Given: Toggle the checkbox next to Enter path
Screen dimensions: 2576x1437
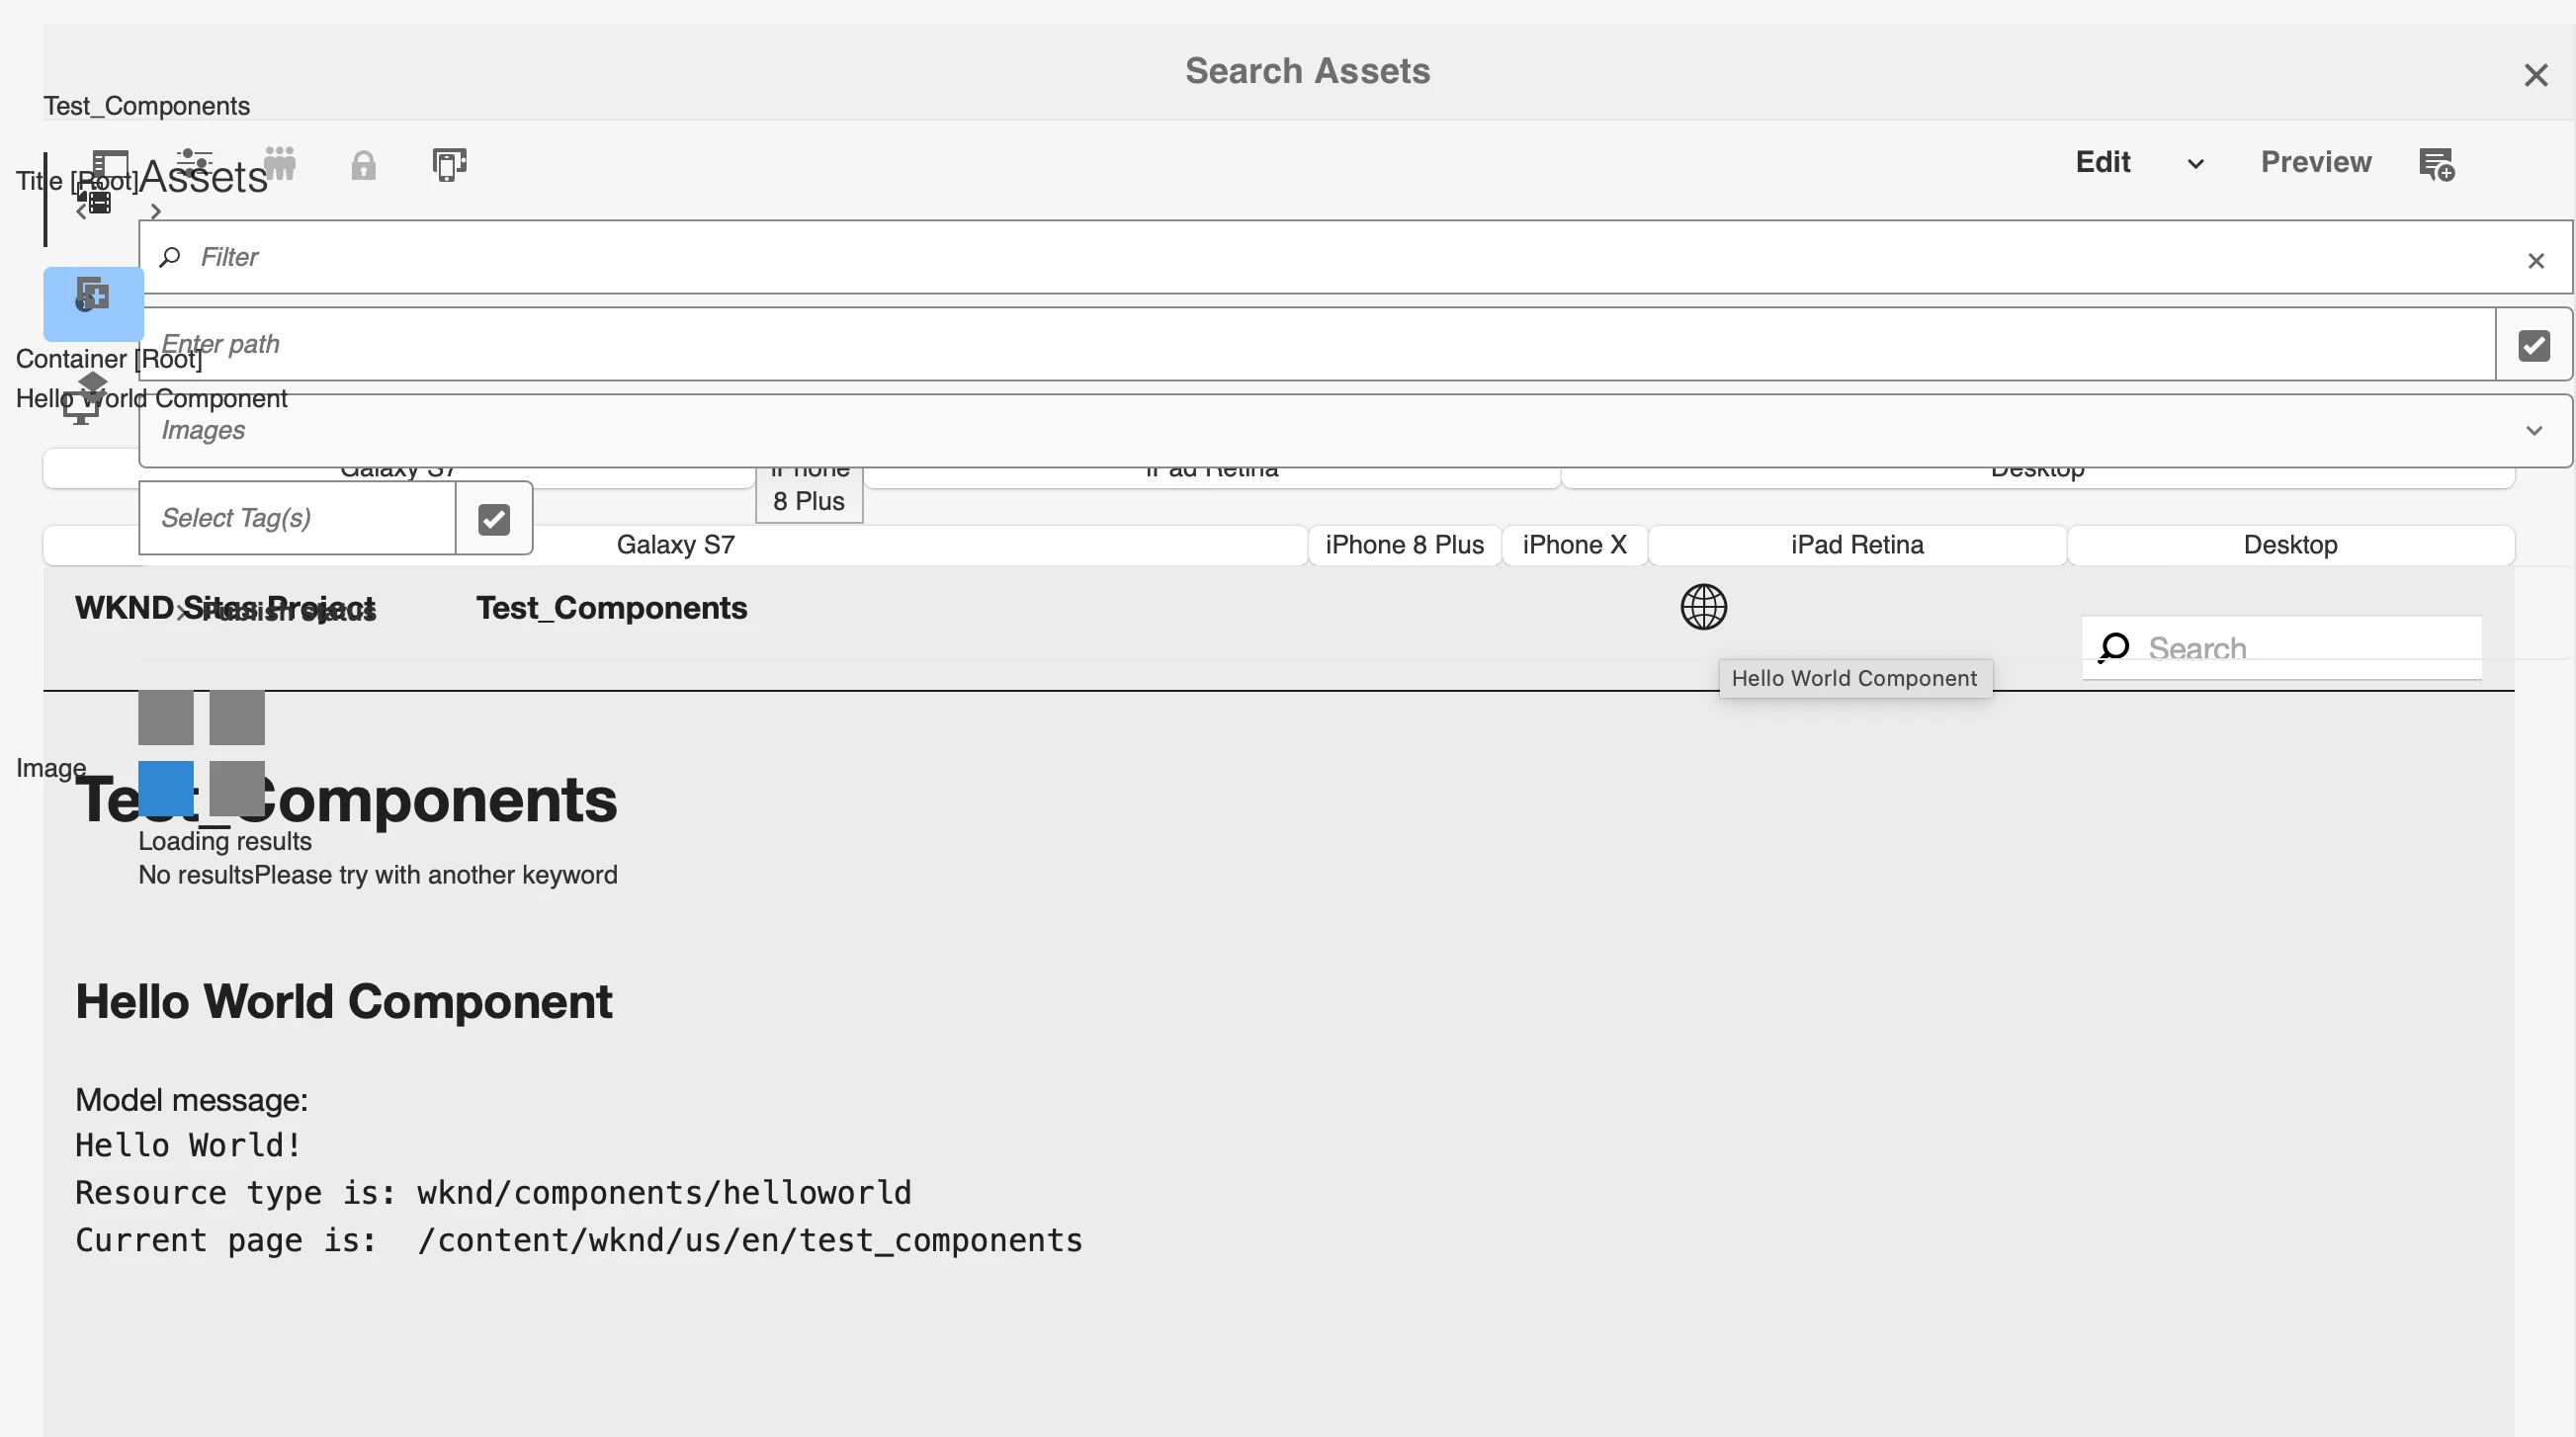Looking at the screenshot, I should [x=2533, y=345].
